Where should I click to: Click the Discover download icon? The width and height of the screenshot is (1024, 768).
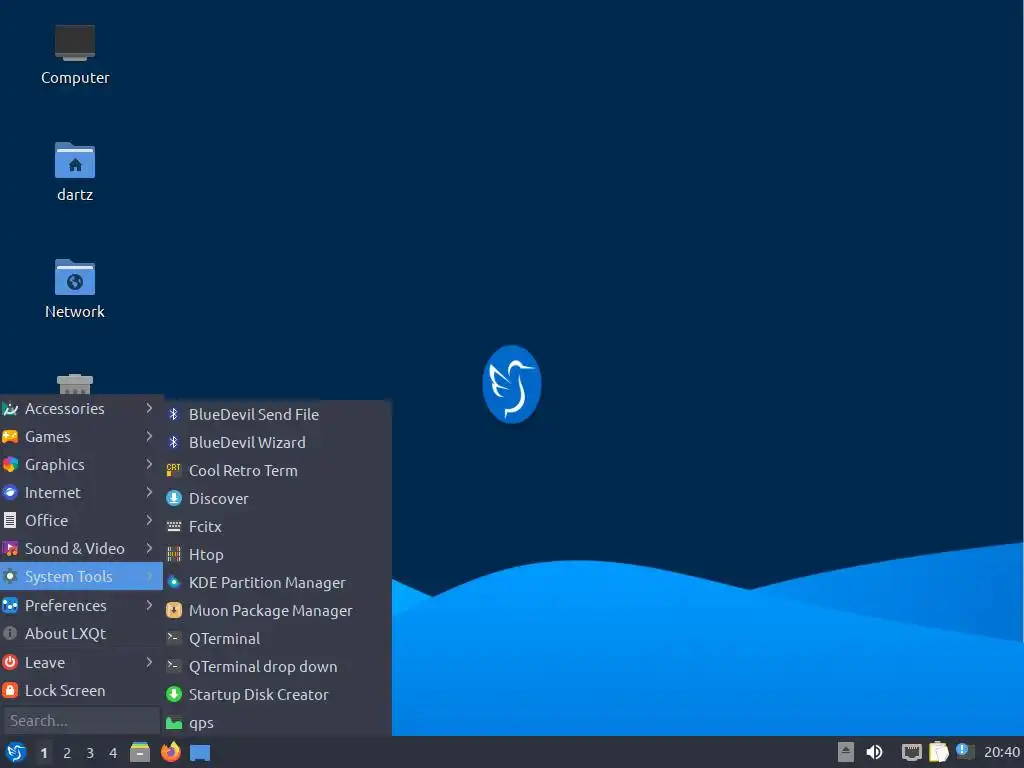tap(173, 498)
